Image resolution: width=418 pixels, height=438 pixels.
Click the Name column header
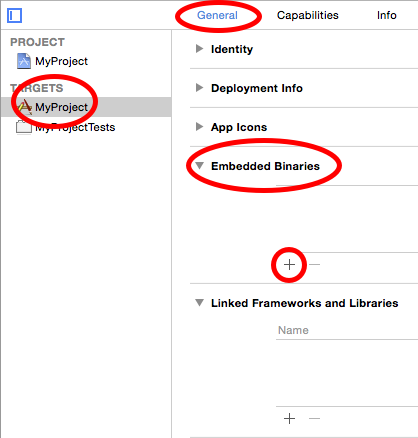293,330
